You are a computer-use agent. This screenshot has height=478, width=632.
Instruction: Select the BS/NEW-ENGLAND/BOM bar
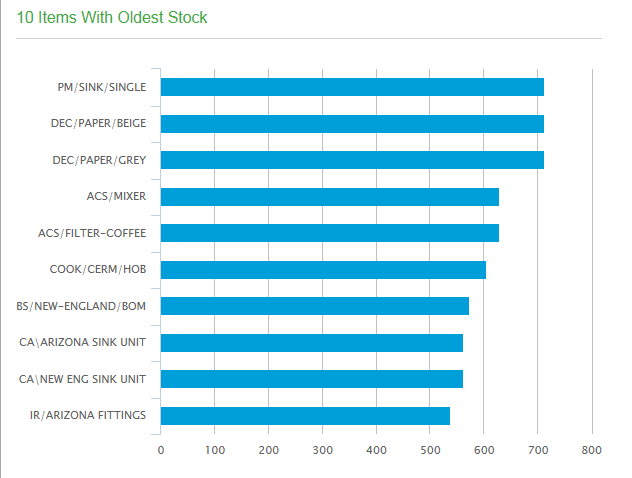[315, 306]
